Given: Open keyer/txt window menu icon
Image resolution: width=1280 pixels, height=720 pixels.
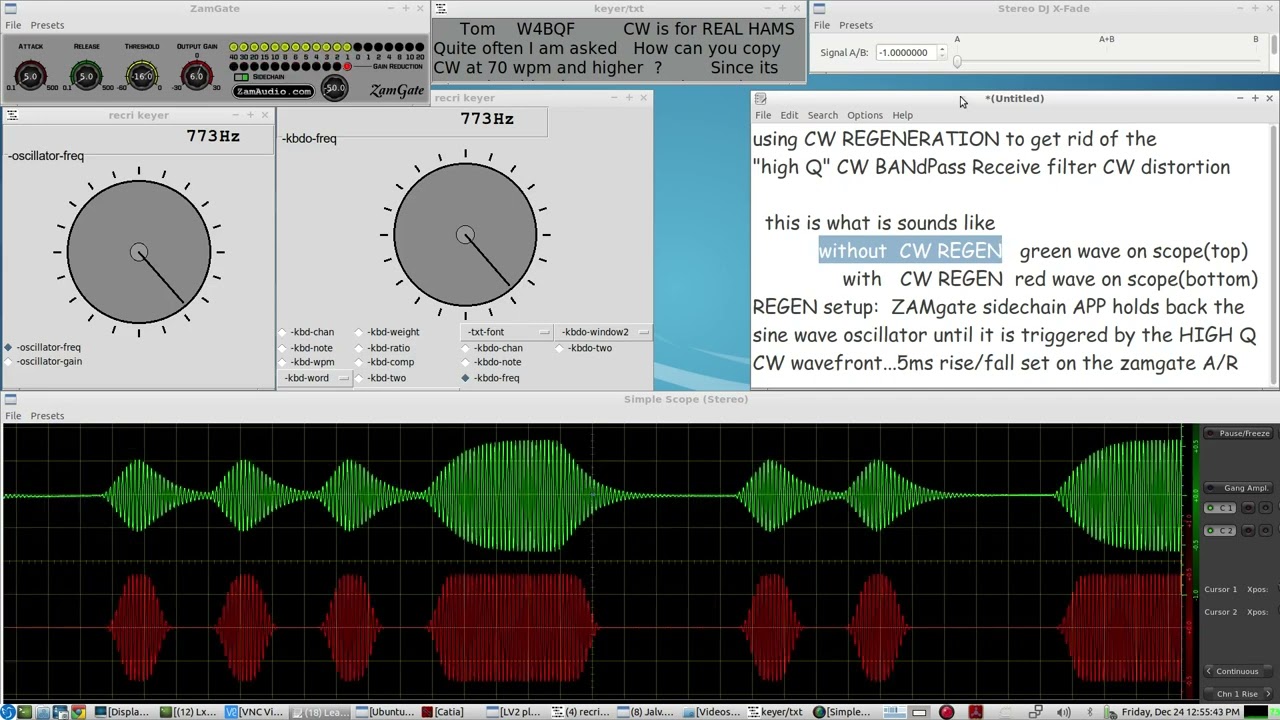Looking at the screenshot, I should [441, 8].
